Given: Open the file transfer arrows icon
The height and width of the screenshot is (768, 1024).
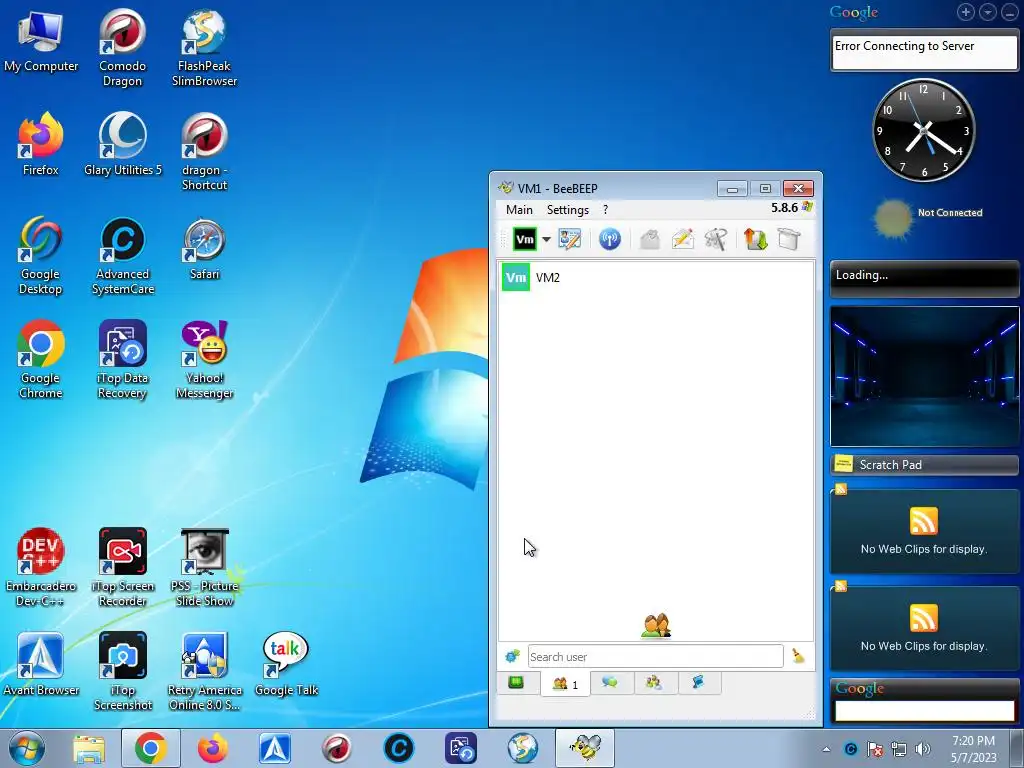Looking at the screenshot, I should click(x=756, y=239).
